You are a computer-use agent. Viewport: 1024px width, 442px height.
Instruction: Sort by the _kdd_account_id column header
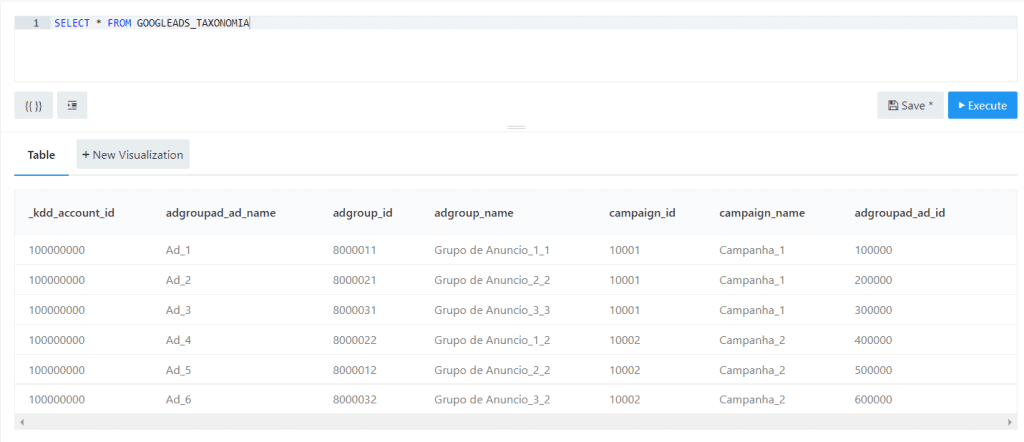72,212
